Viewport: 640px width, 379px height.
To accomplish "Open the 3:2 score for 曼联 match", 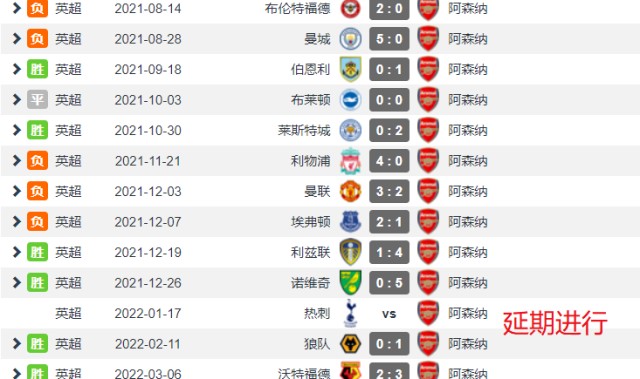I will point(389,191).
